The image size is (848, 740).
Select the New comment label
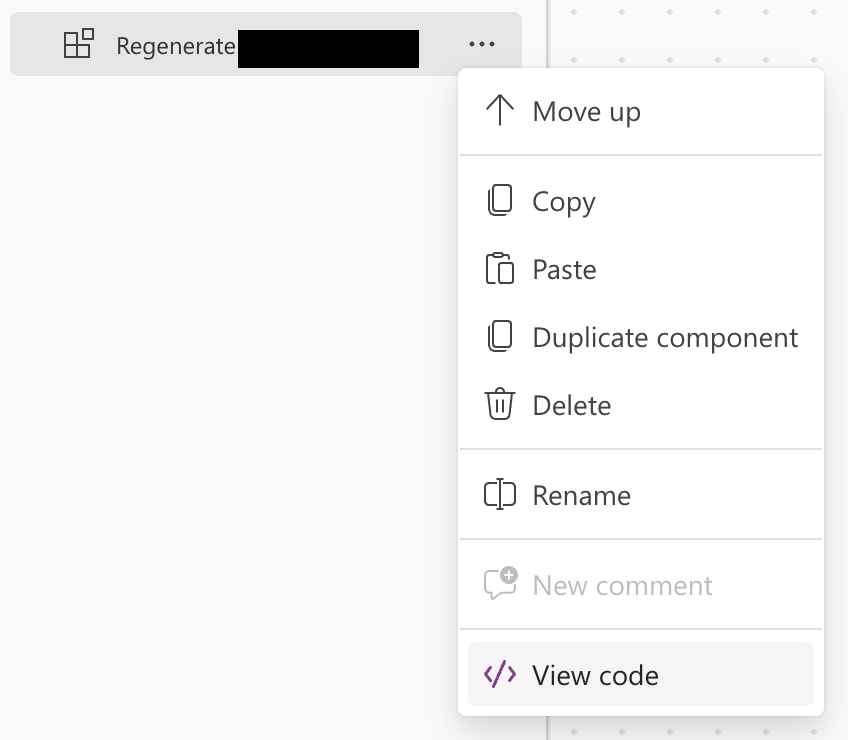tap(623, 586)
